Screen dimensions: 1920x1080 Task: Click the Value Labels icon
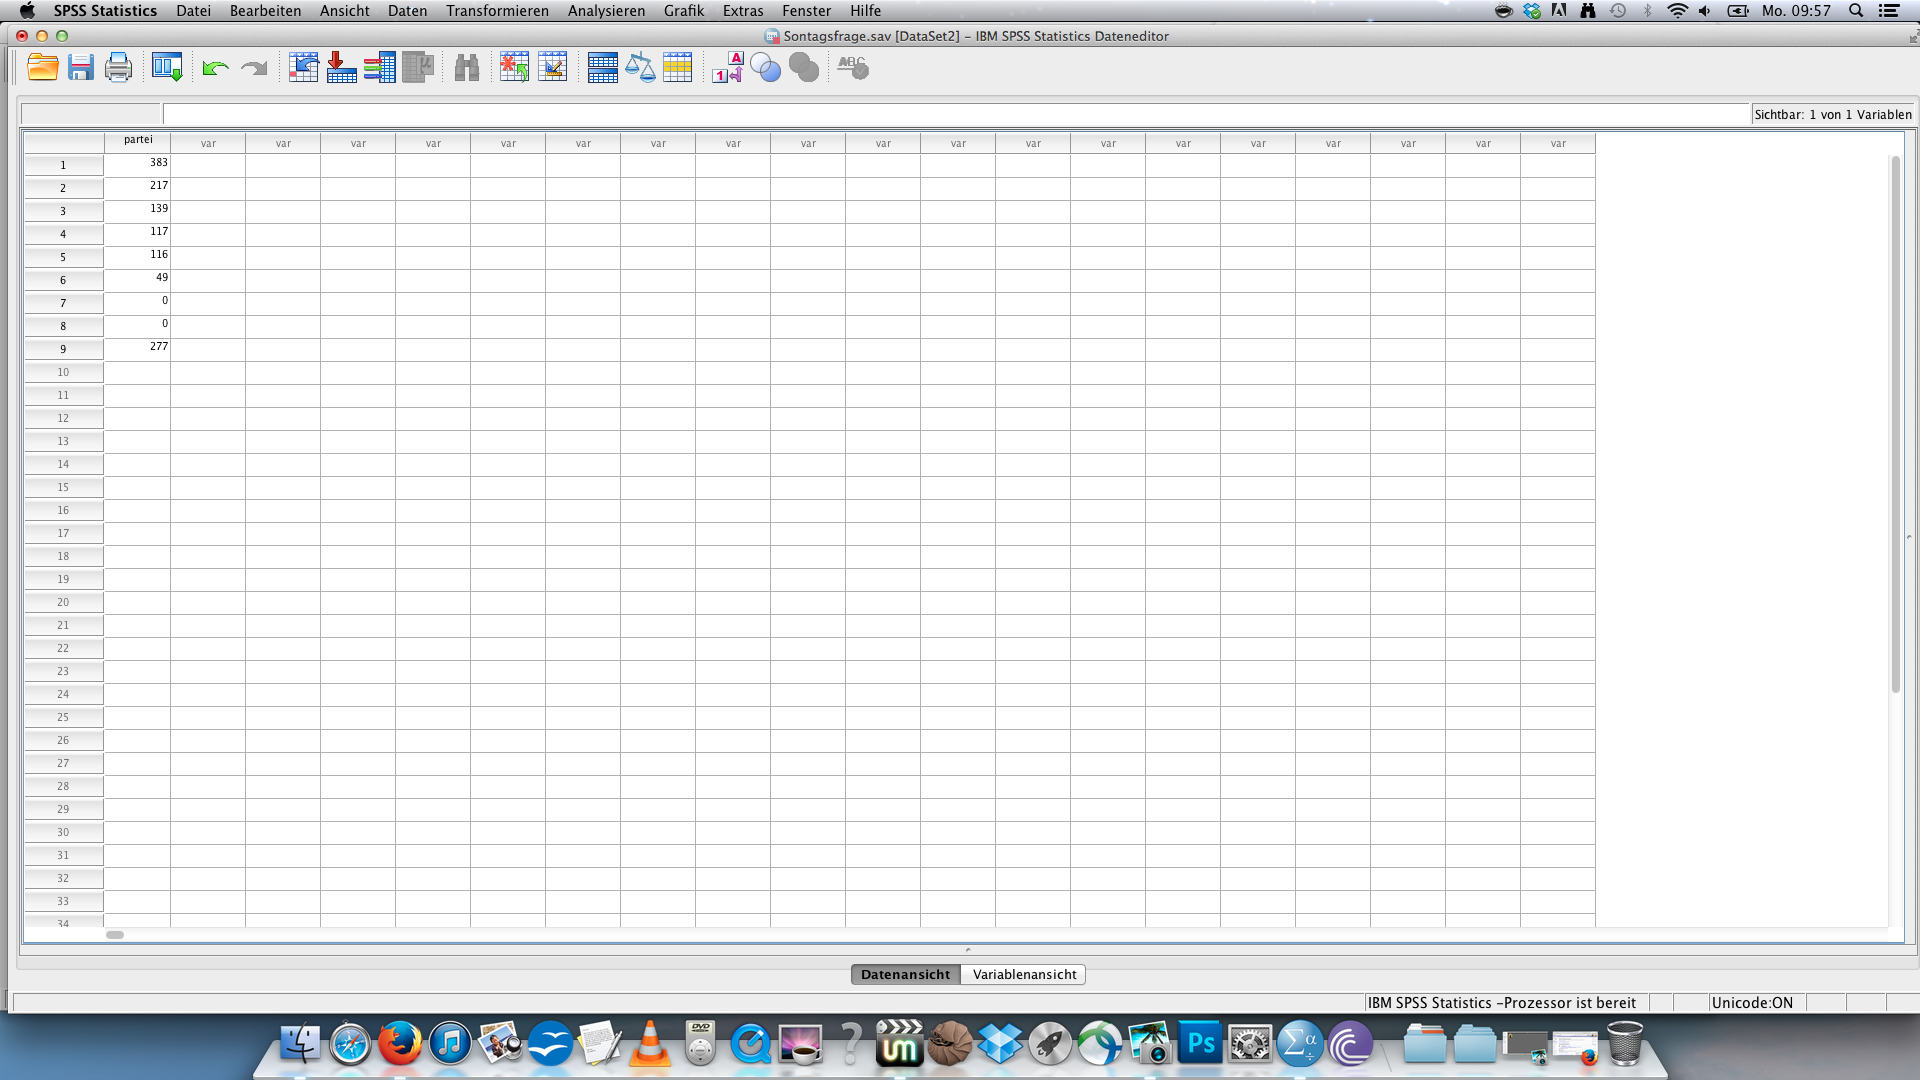pyautogui.click(x=727, y=68)
